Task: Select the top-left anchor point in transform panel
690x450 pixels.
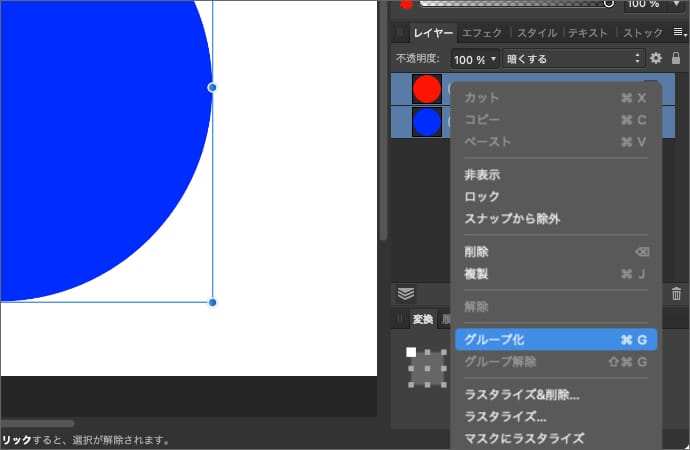Action: pos(410,352)
